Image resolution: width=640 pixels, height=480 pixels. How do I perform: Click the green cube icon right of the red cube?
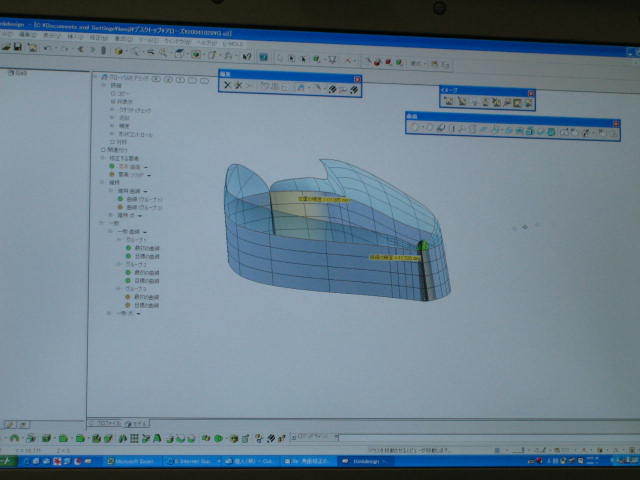[x=399, y=62]
